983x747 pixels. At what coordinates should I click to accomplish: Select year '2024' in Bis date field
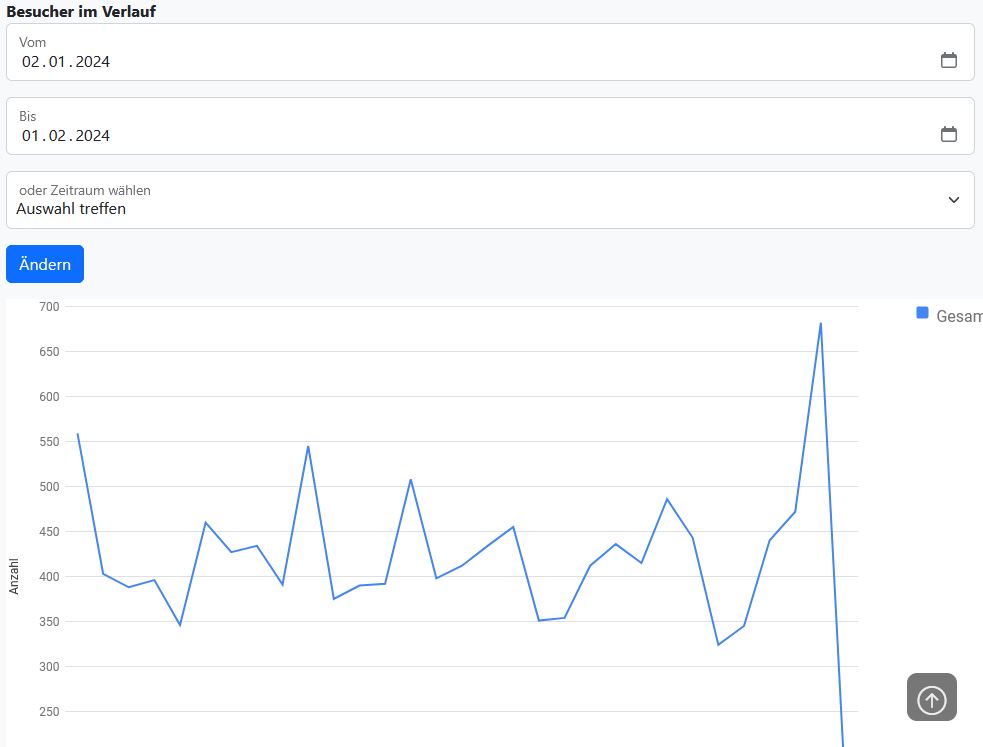point(92,136)
